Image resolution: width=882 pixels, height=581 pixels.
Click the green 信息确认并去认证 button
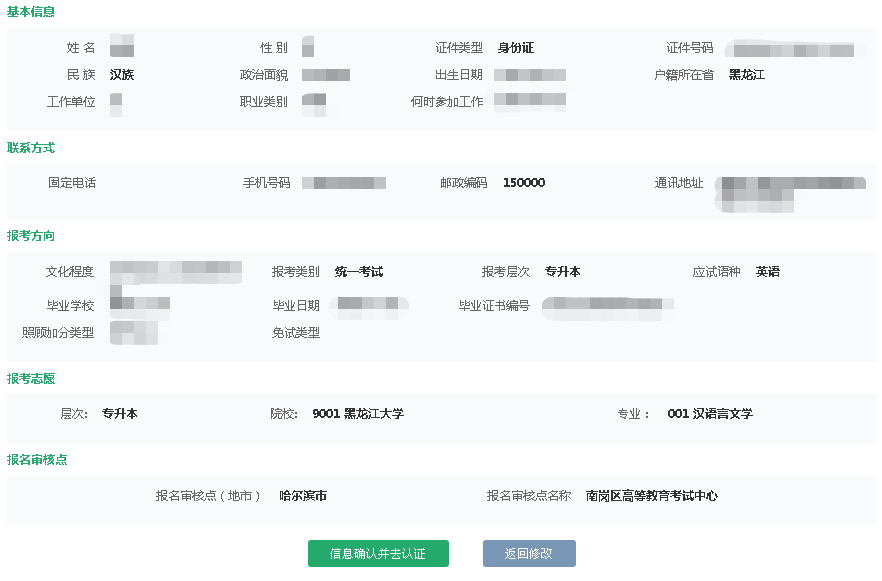pyautogui.click(x=378, y=553)
